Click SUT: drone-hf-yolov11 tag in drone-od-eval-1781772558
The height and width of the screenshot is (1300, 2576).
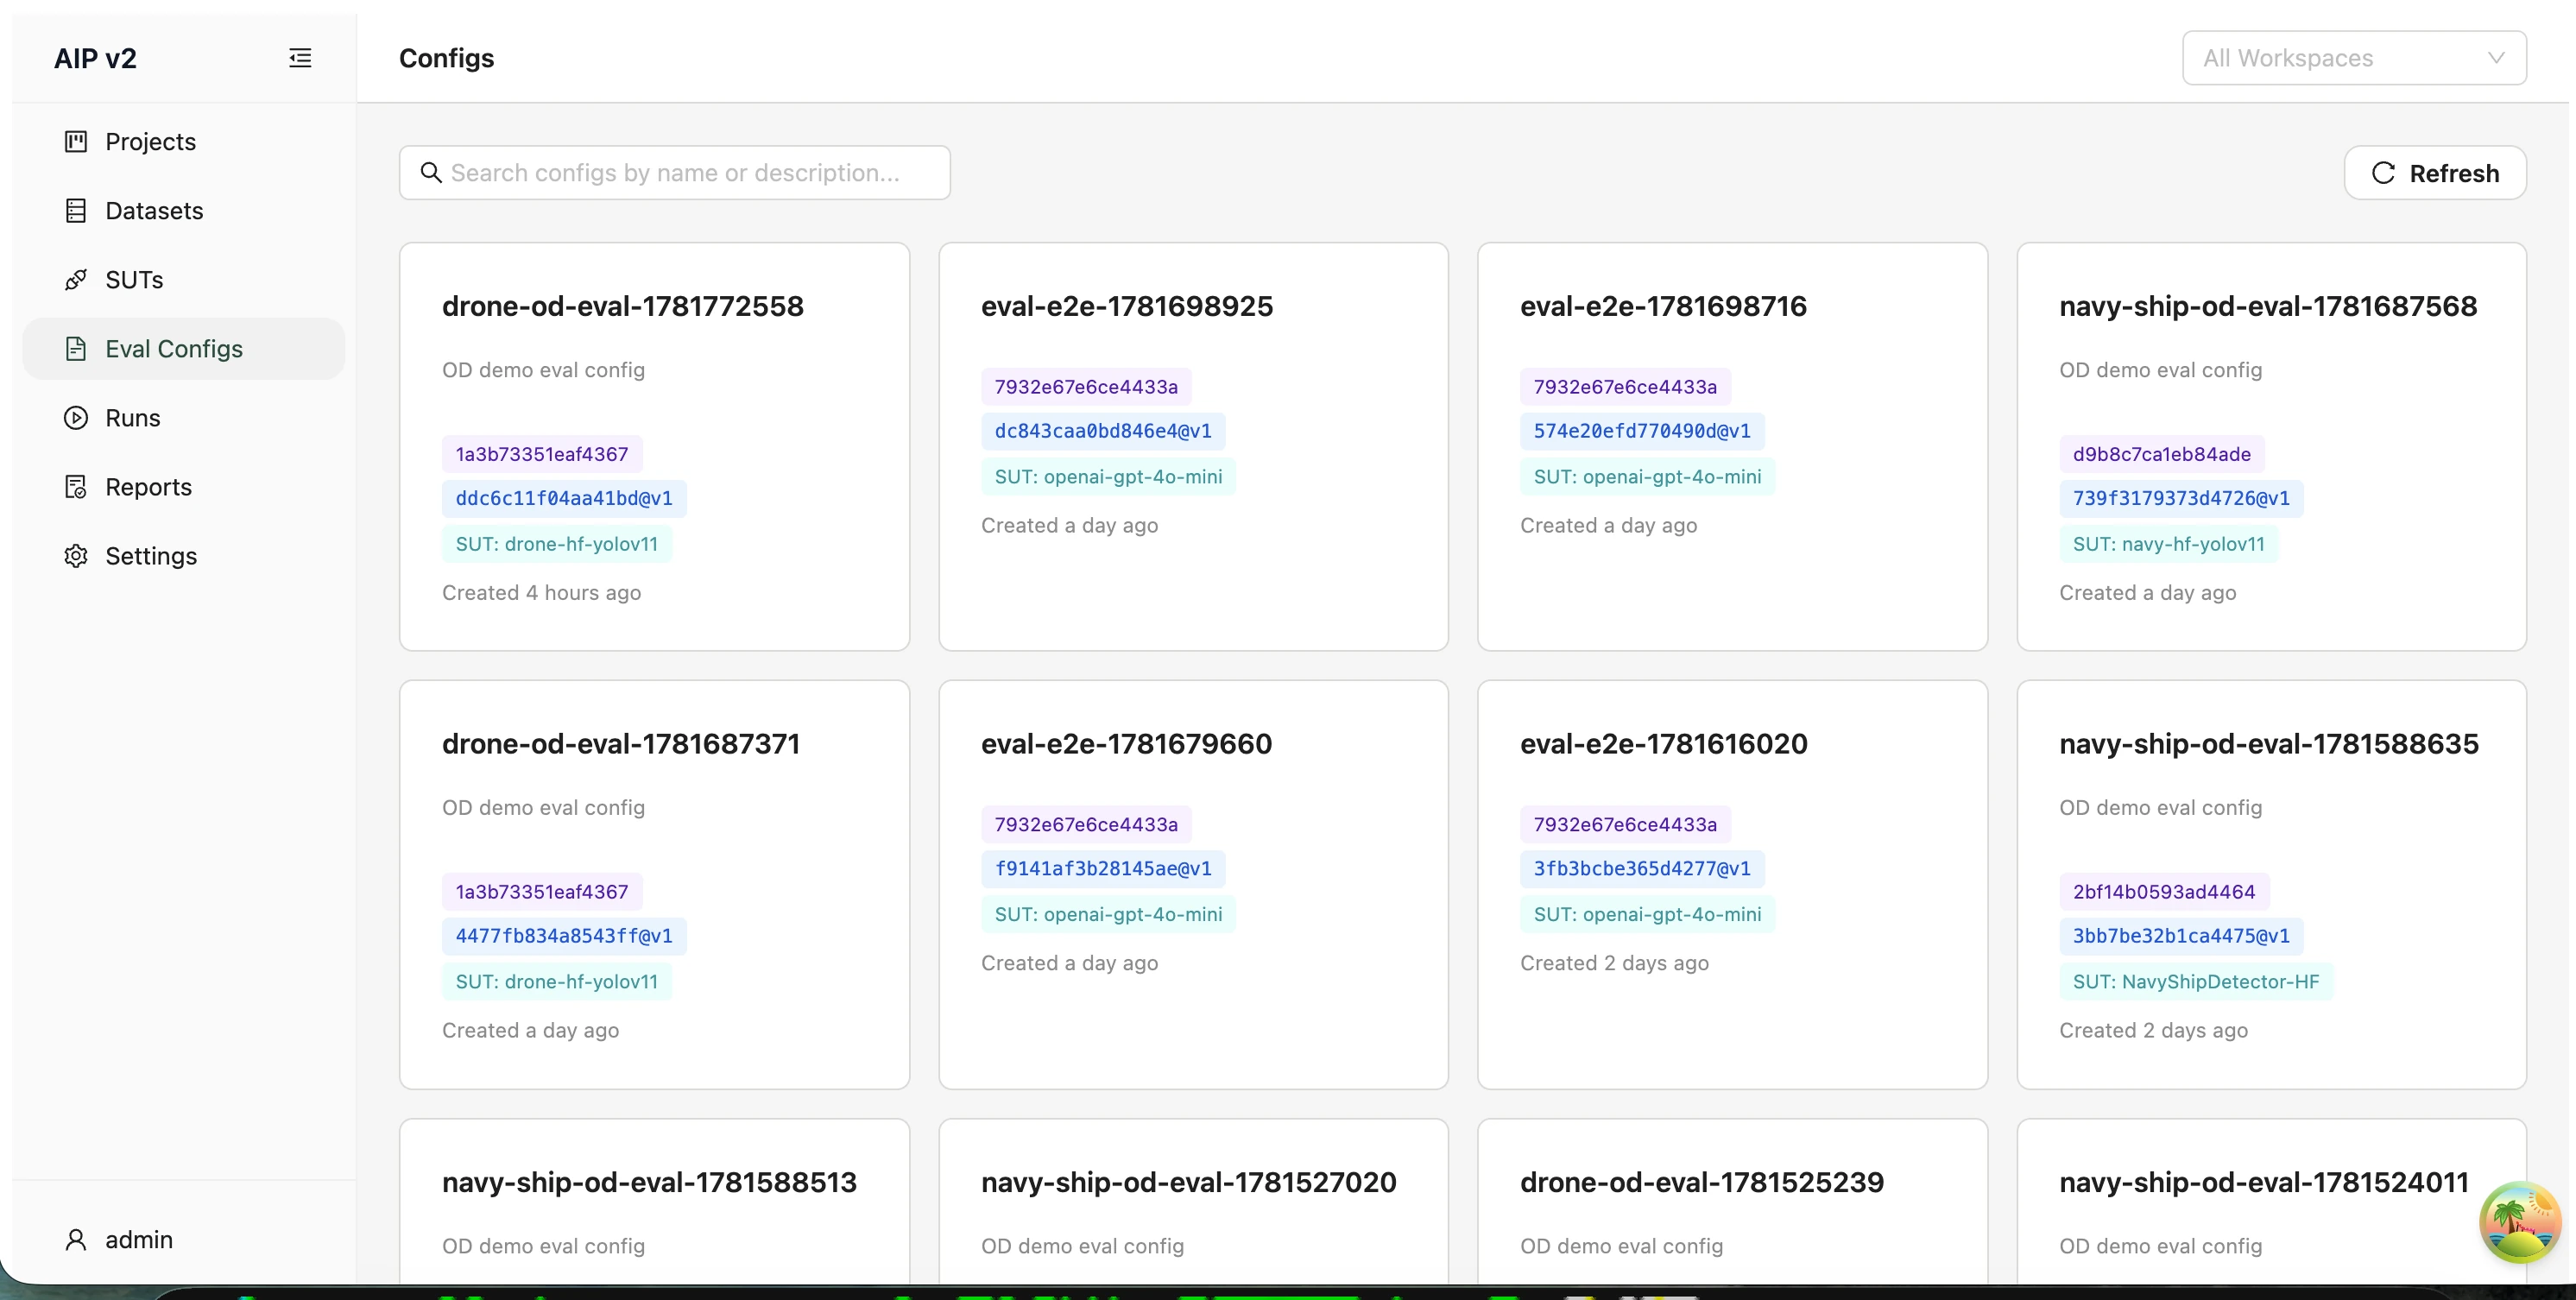click(557, 544)
